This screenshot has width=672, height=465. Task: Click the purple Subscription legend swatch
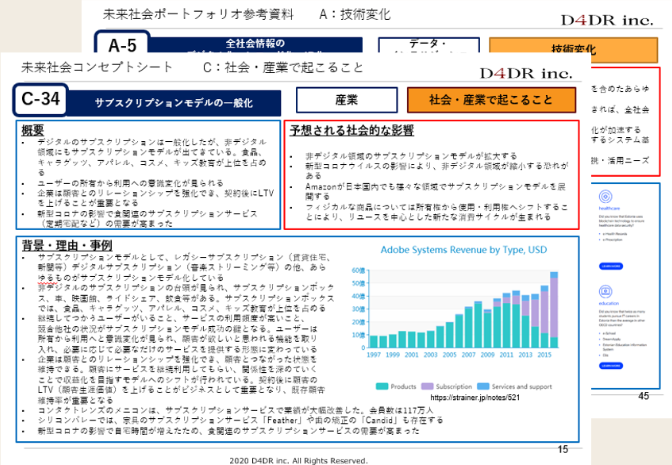coord(427,386)
